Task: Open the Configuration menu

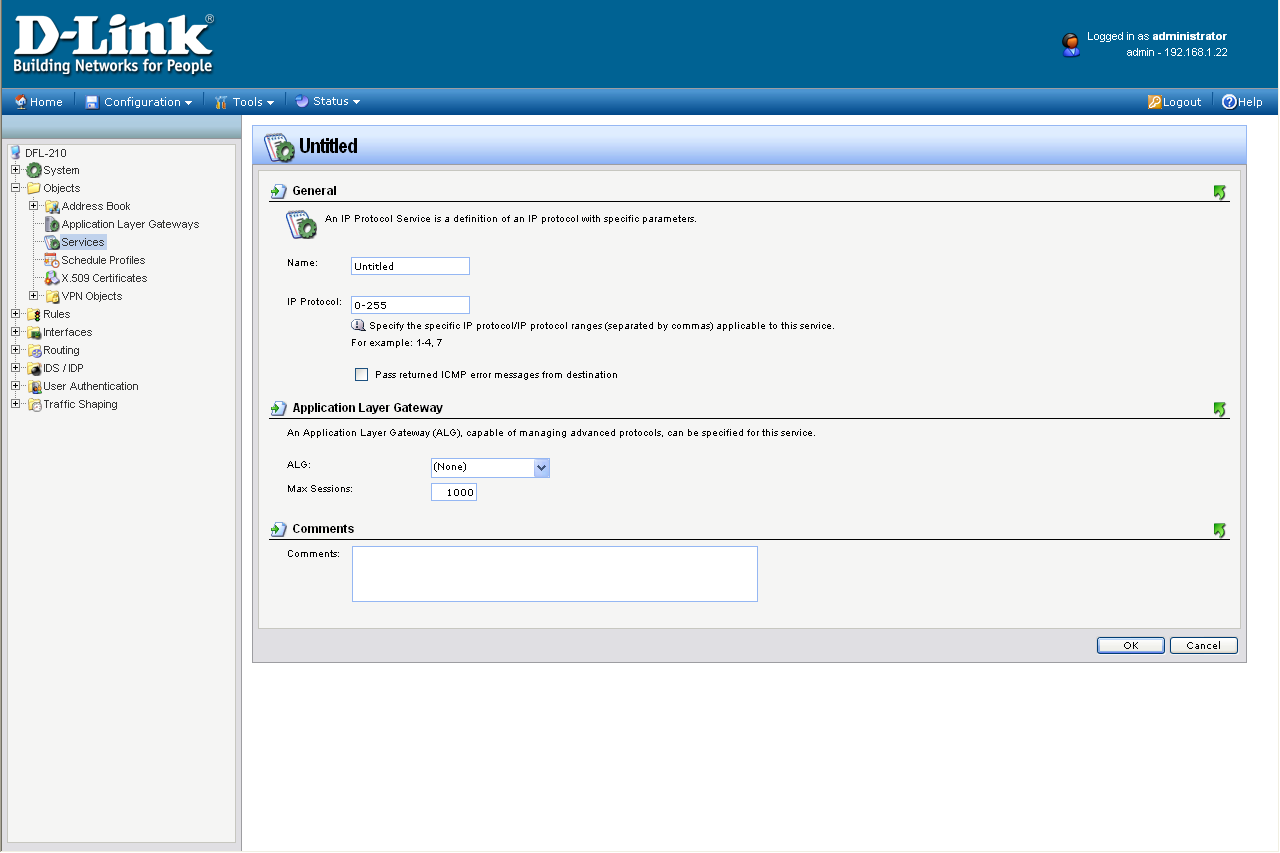Action: pyautogui.click(x=139, y=102)
